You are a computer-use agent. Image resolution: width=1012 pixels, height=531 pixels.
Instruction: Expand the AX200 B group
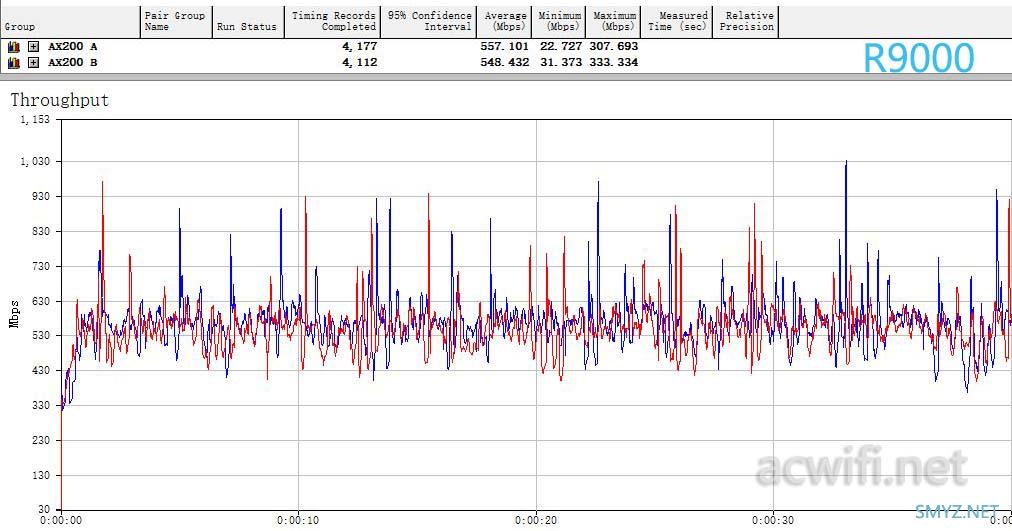pyautogui.click(x=33, y=62)
